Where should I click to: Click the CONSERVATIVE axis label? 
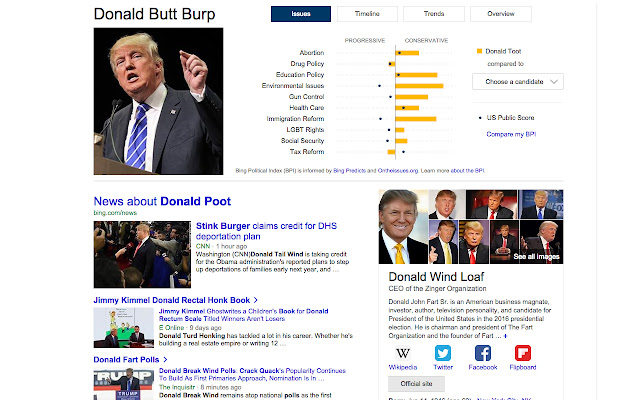pyautogui.click(x=426, y=40)
